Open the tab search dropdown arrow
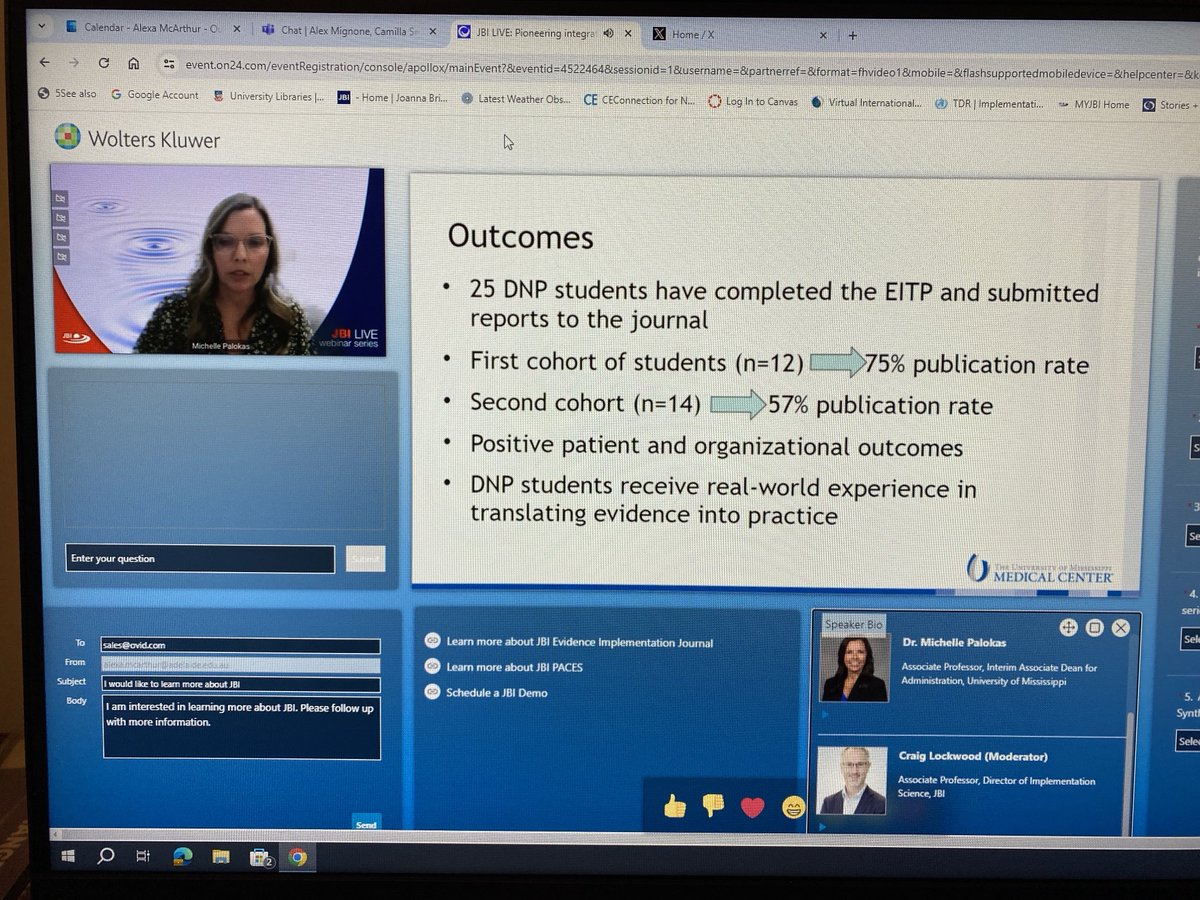This screenshot has width=1200, height=900. 40,28
